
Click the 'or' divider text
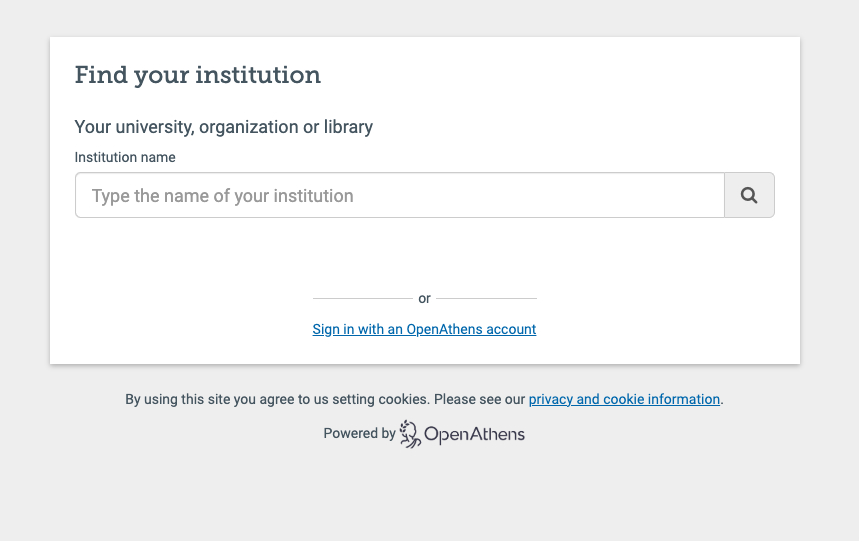point(424,298)
